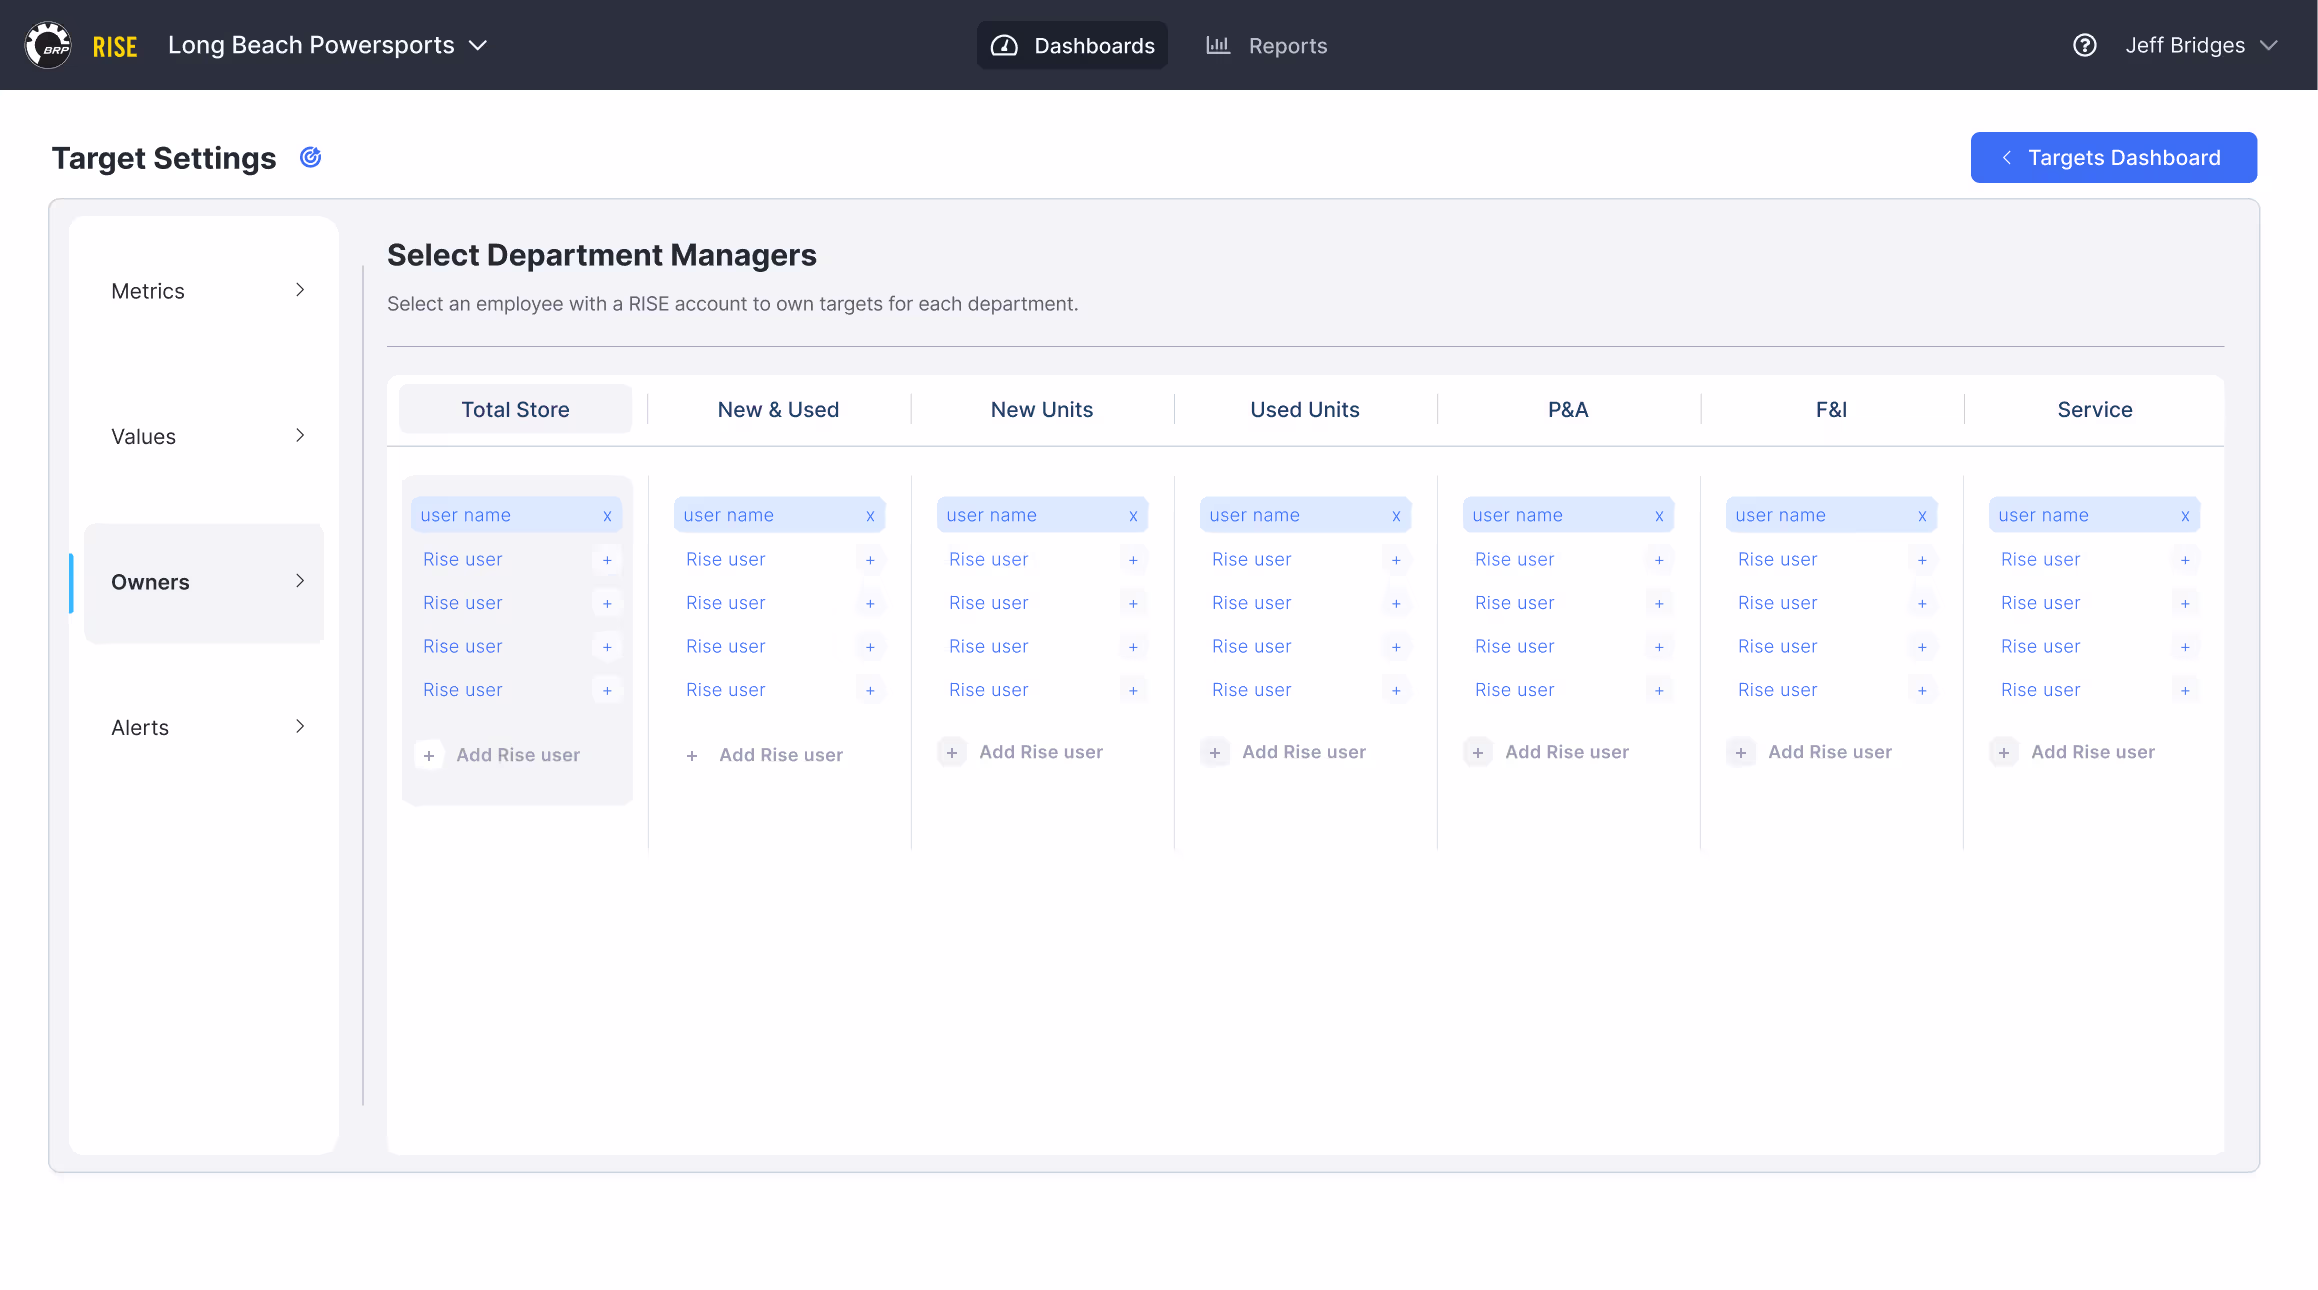Click the user name chip in Total Store
2318x1290 pixels.
click(x=517, y=515)
